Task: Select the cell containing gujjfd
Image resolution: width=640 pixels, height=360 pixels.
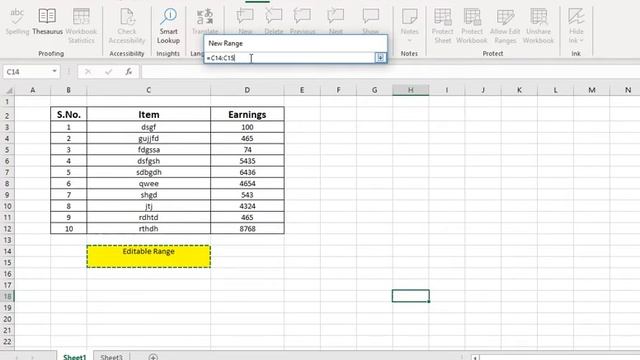Action: [x=149, y=138]
